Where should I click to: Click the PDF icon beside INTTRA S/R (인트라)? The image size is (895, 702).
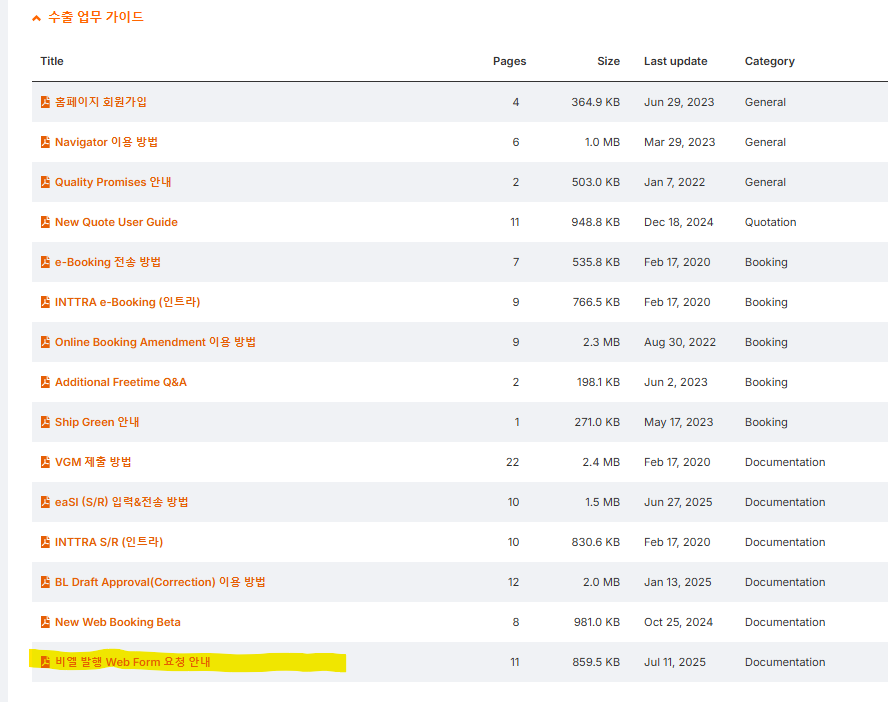(x=45, y=541)
